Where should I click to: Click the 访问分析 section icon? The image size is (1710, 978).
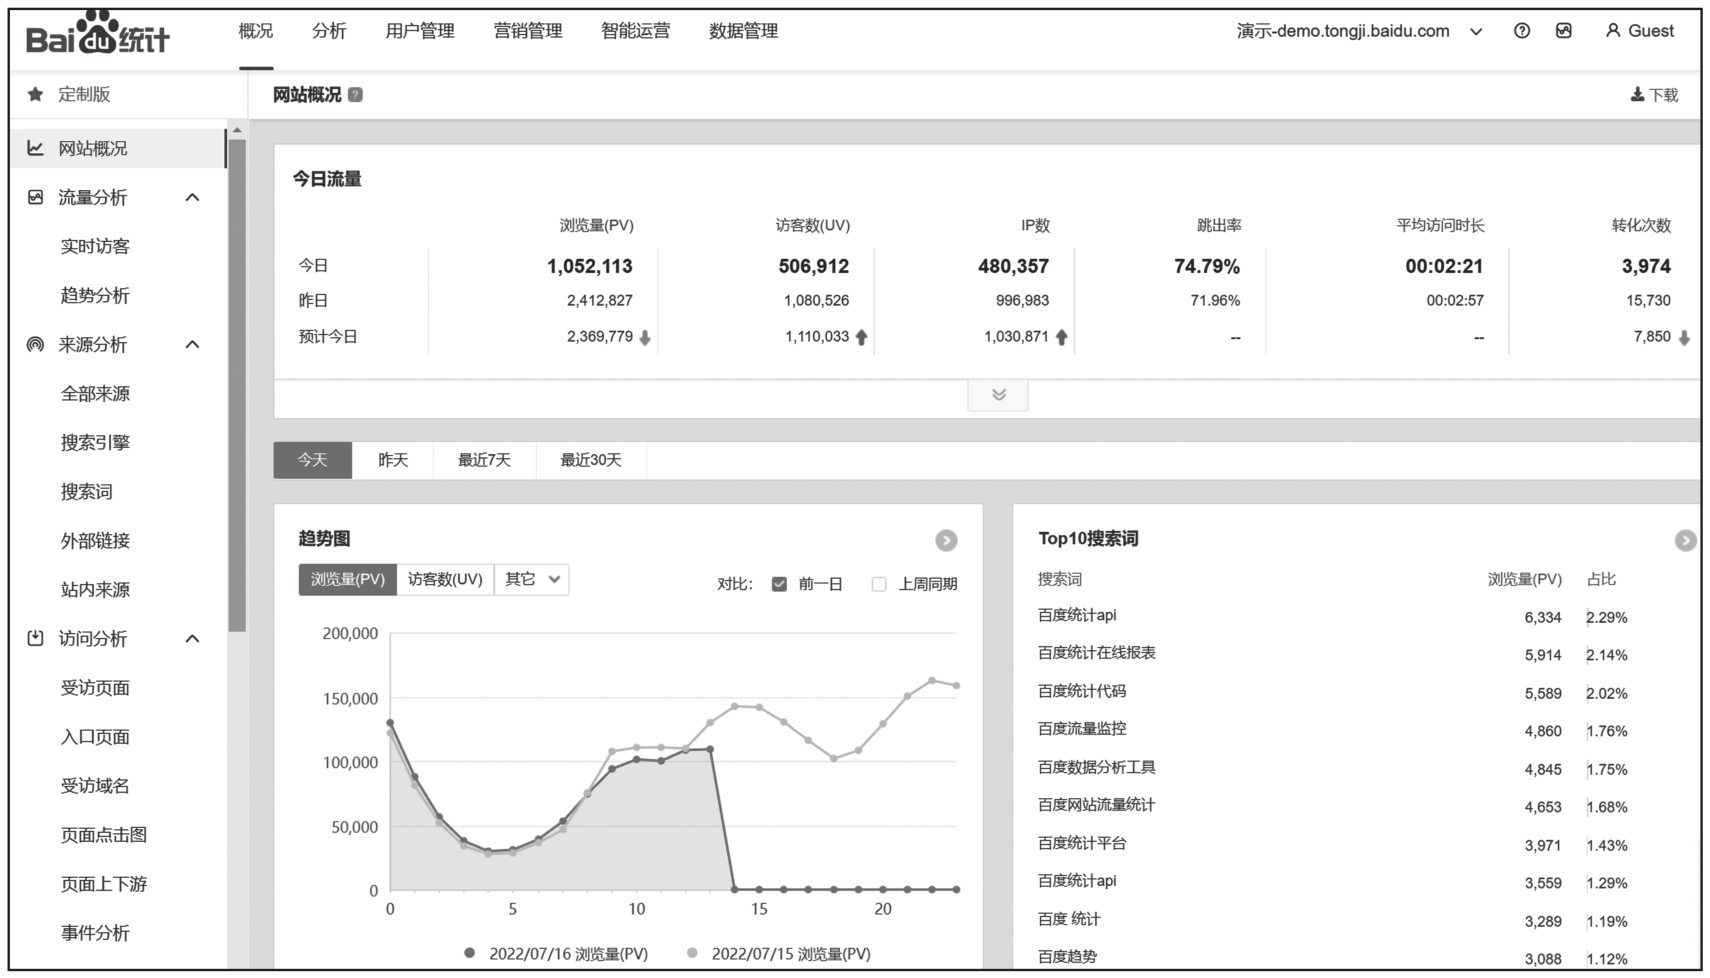click(36, 638)
